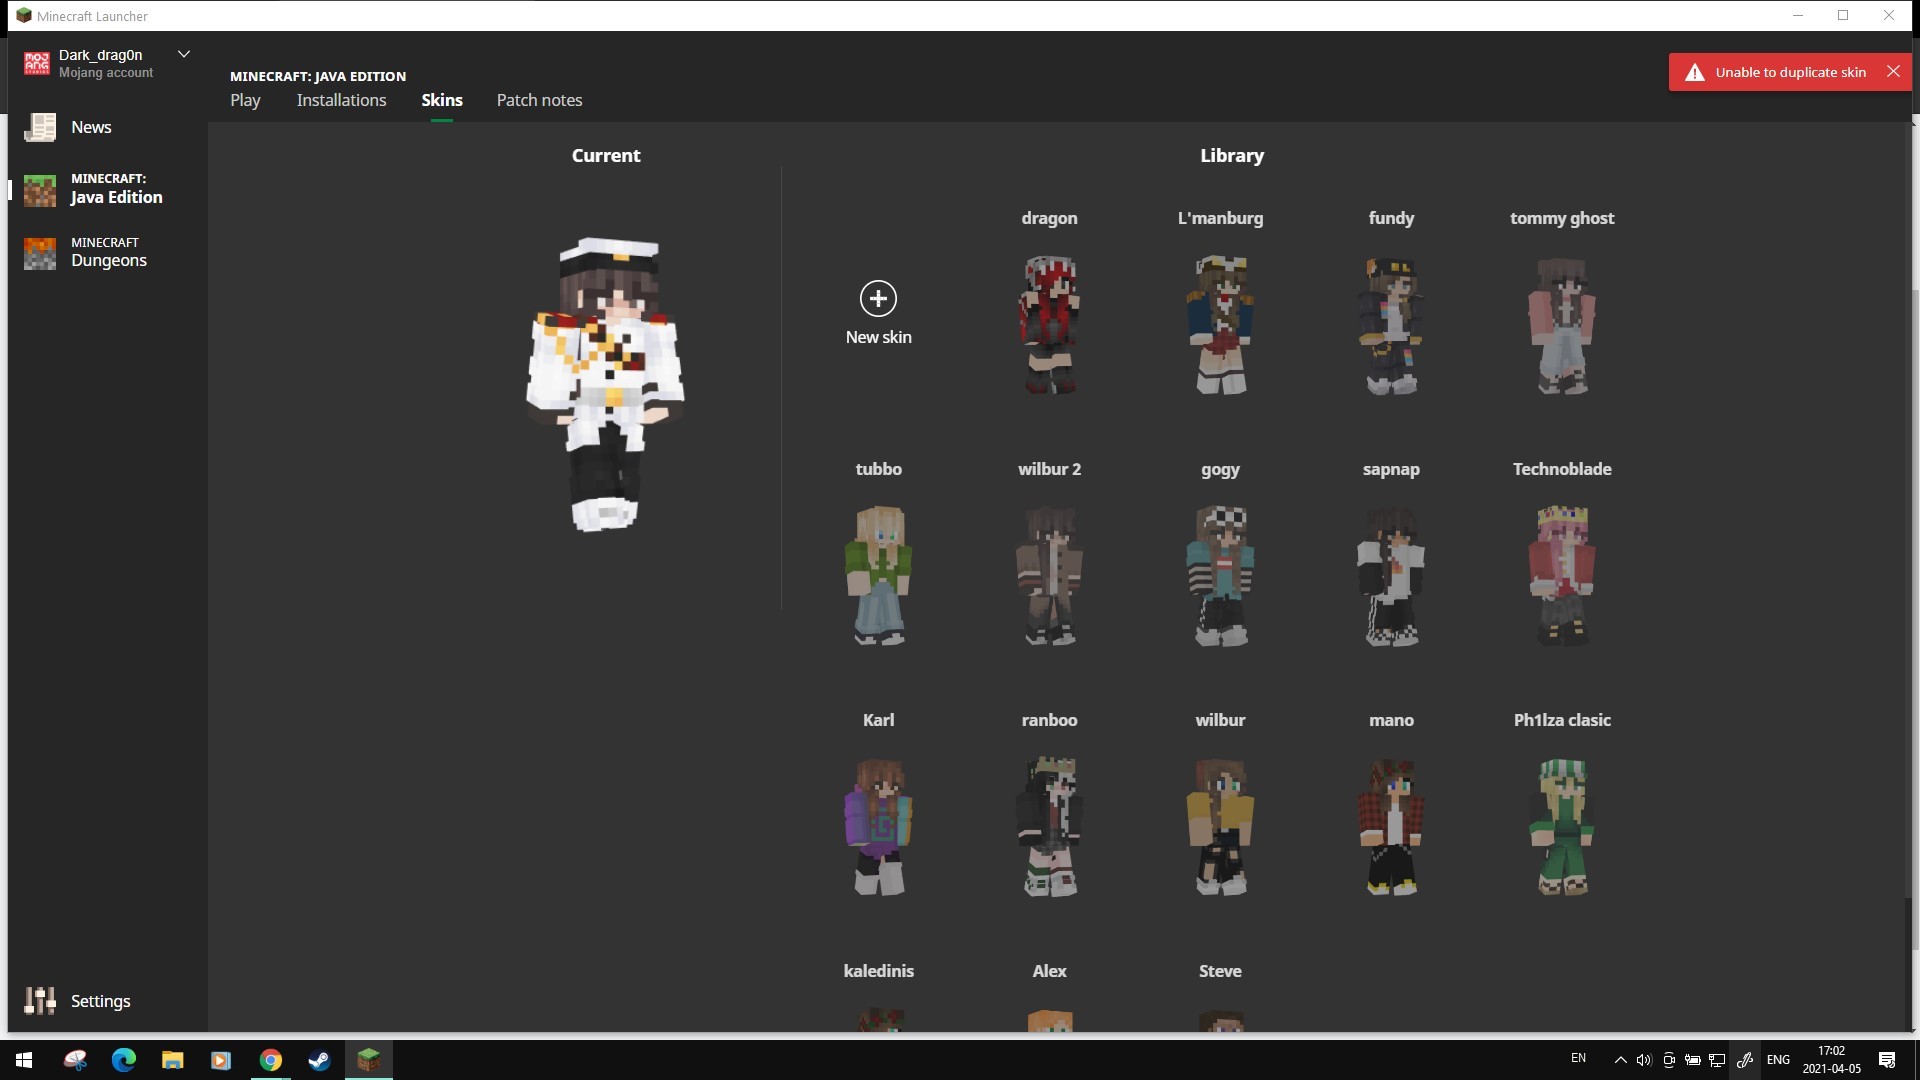Click the warning triangle icon in alert

(1694, 72)
